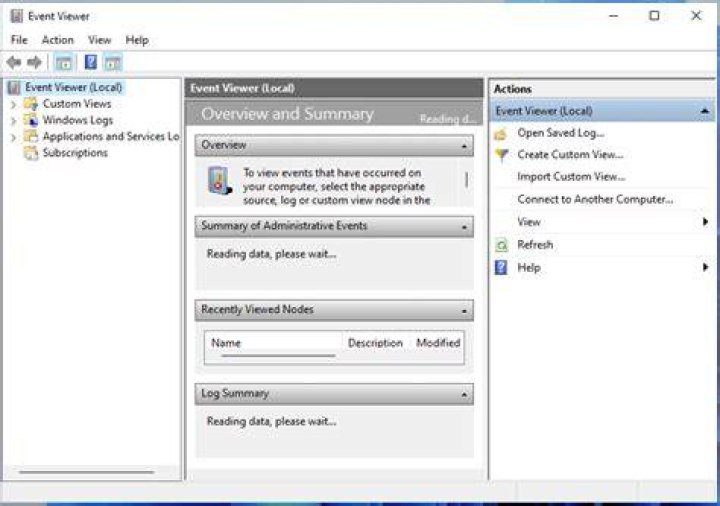Click the Event Viewer title bar app icon
This screenshot has height=506, width=720.
pyautogui.click(x=17, y=16)
